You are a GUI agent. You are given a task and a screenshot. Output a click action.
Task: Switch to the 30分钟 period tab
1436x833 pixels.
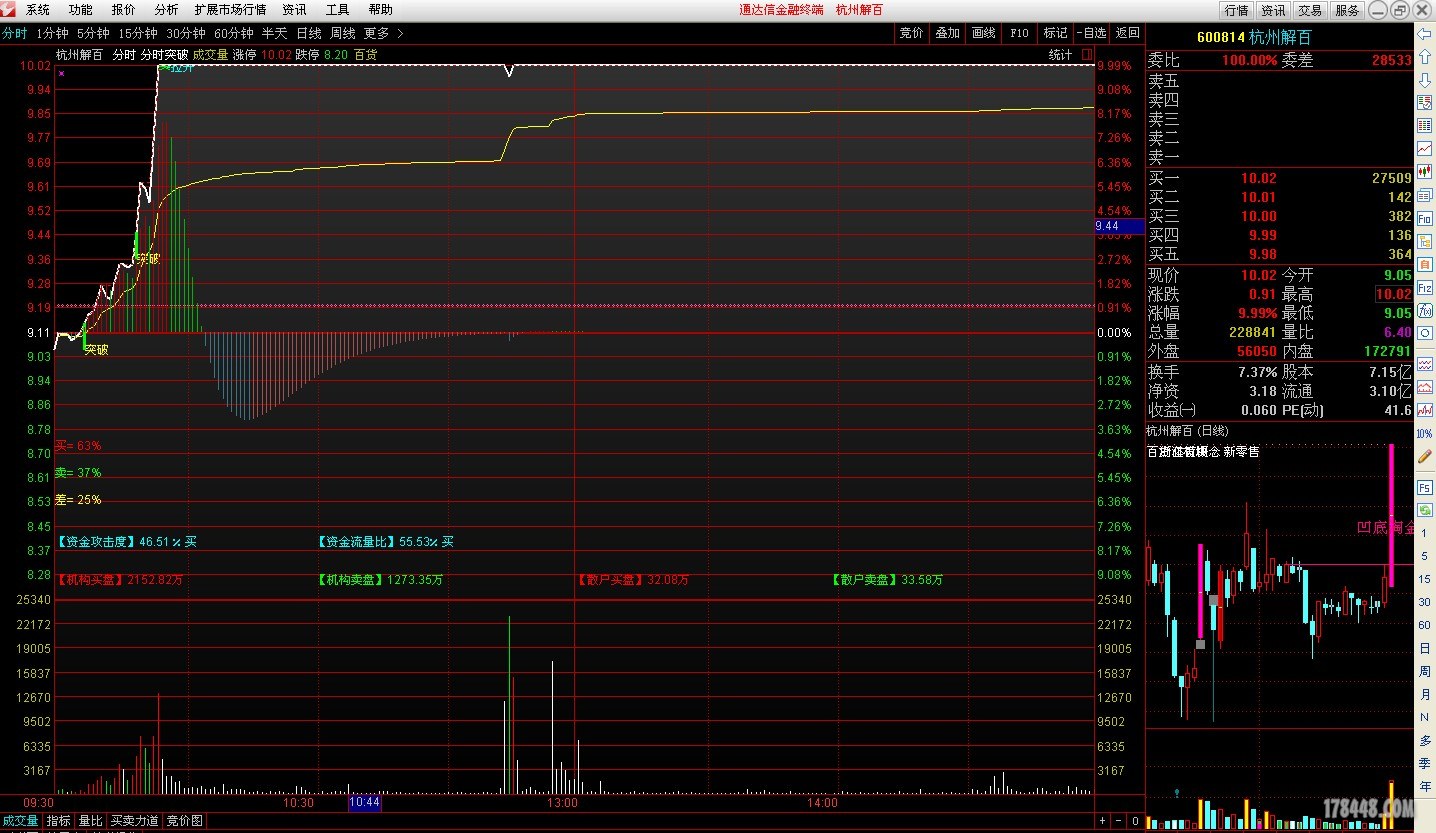pyautogui.click(x=186, y=33)
